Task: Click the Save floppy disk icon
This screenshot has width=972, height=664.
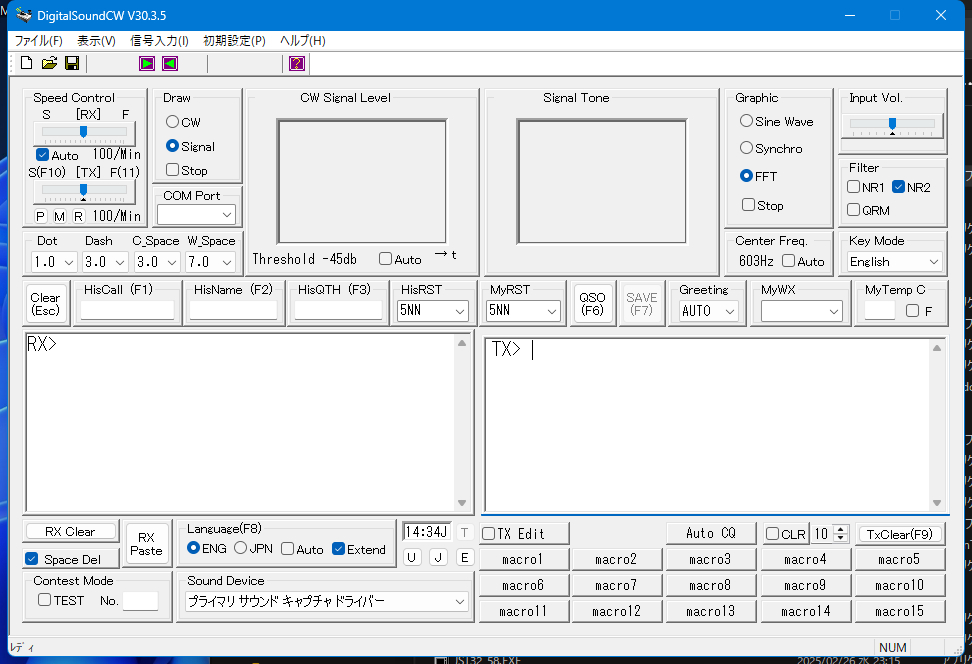Action: 72,63
